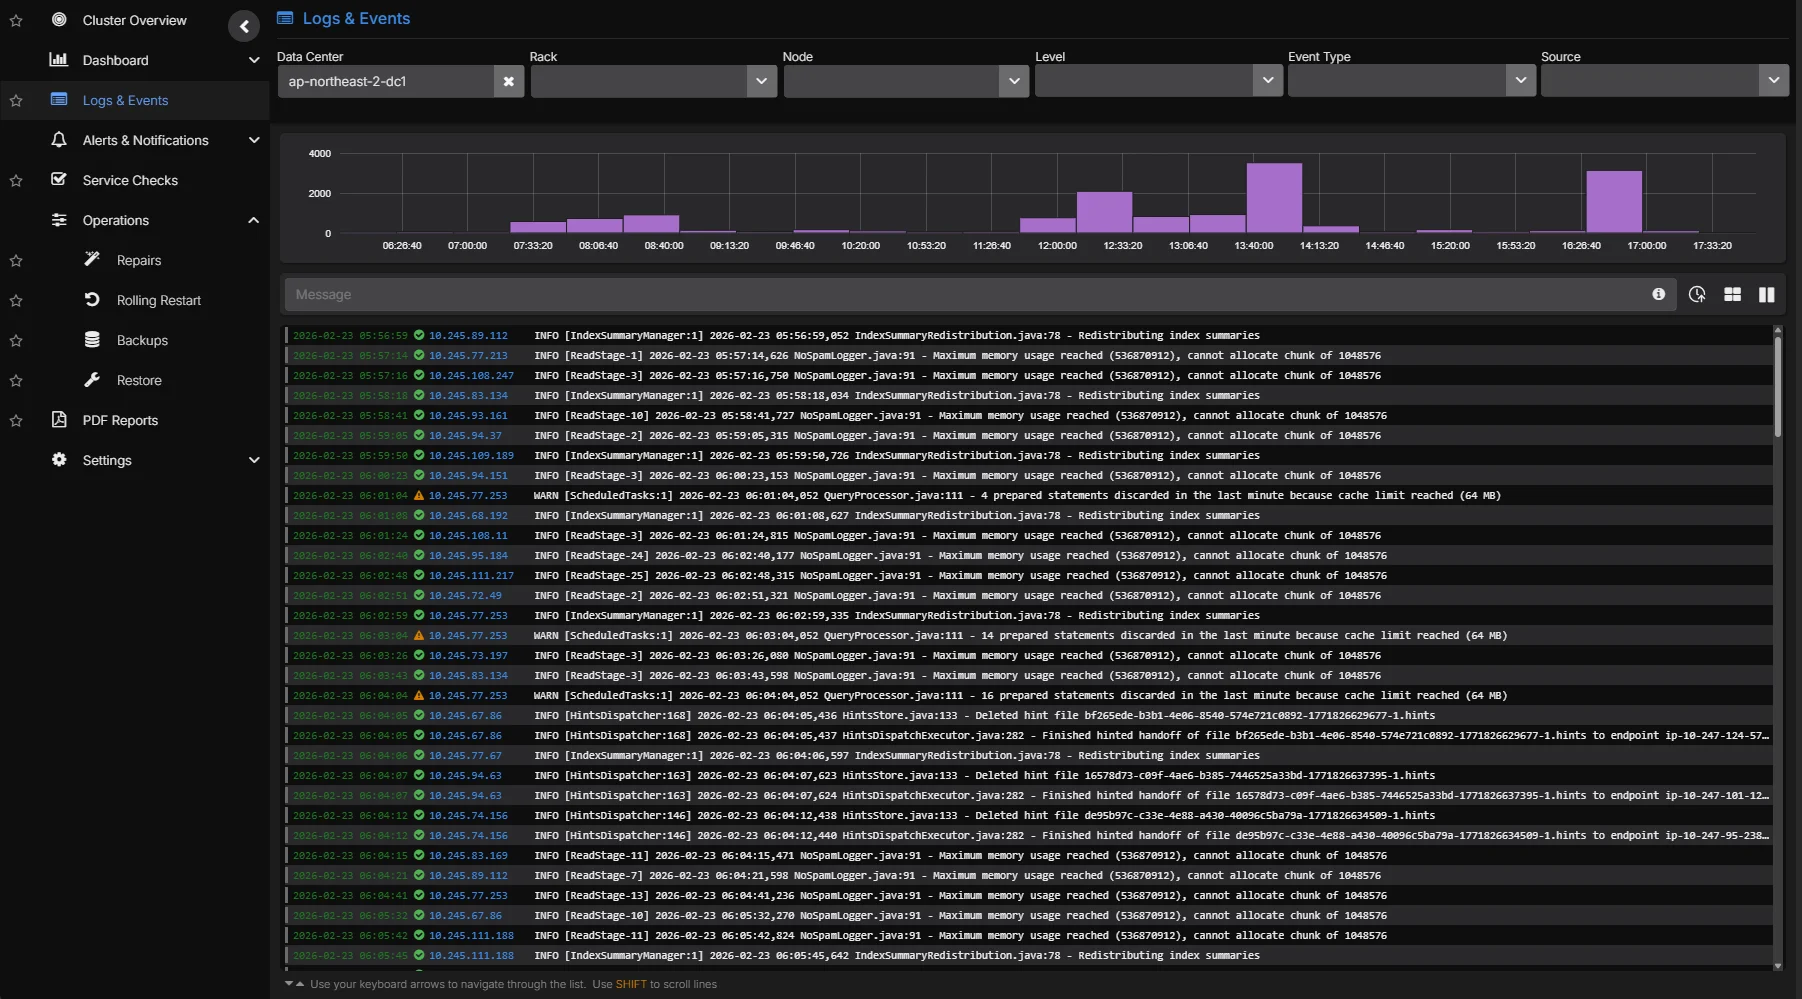Expand the Level dropdown filter

pyautogui.click(x=1158, y=82)
